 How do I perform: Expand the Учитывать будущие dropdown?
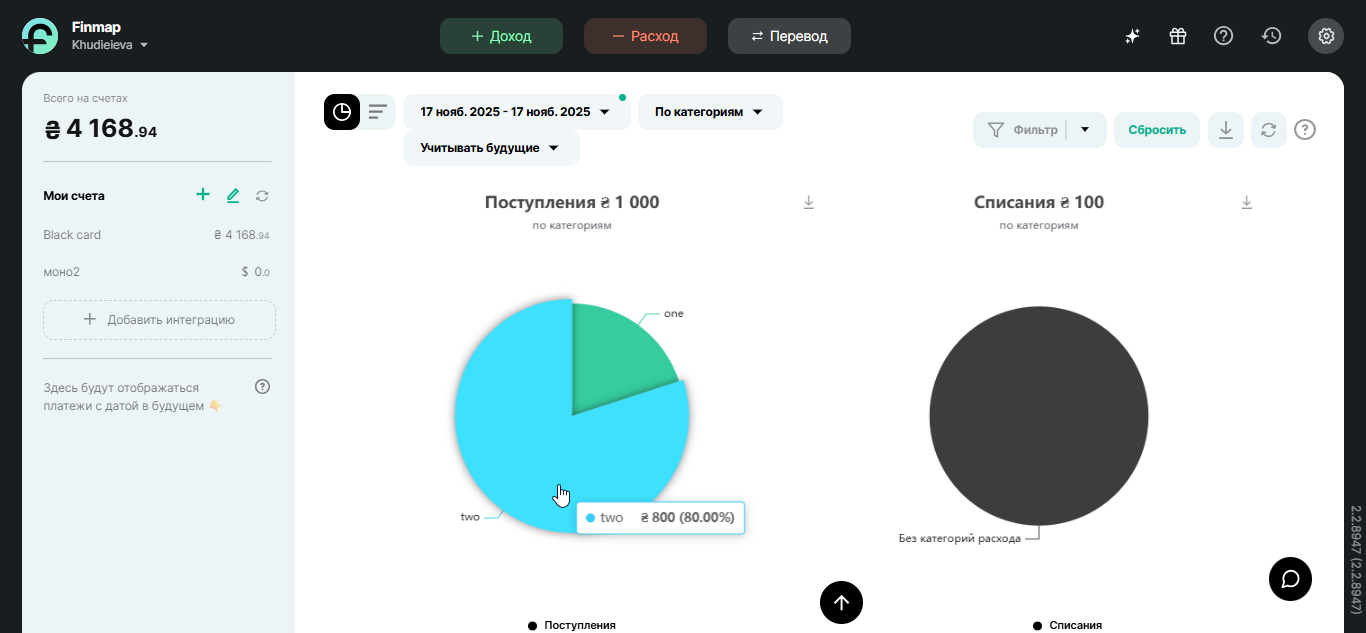click(x=490, y=148)
